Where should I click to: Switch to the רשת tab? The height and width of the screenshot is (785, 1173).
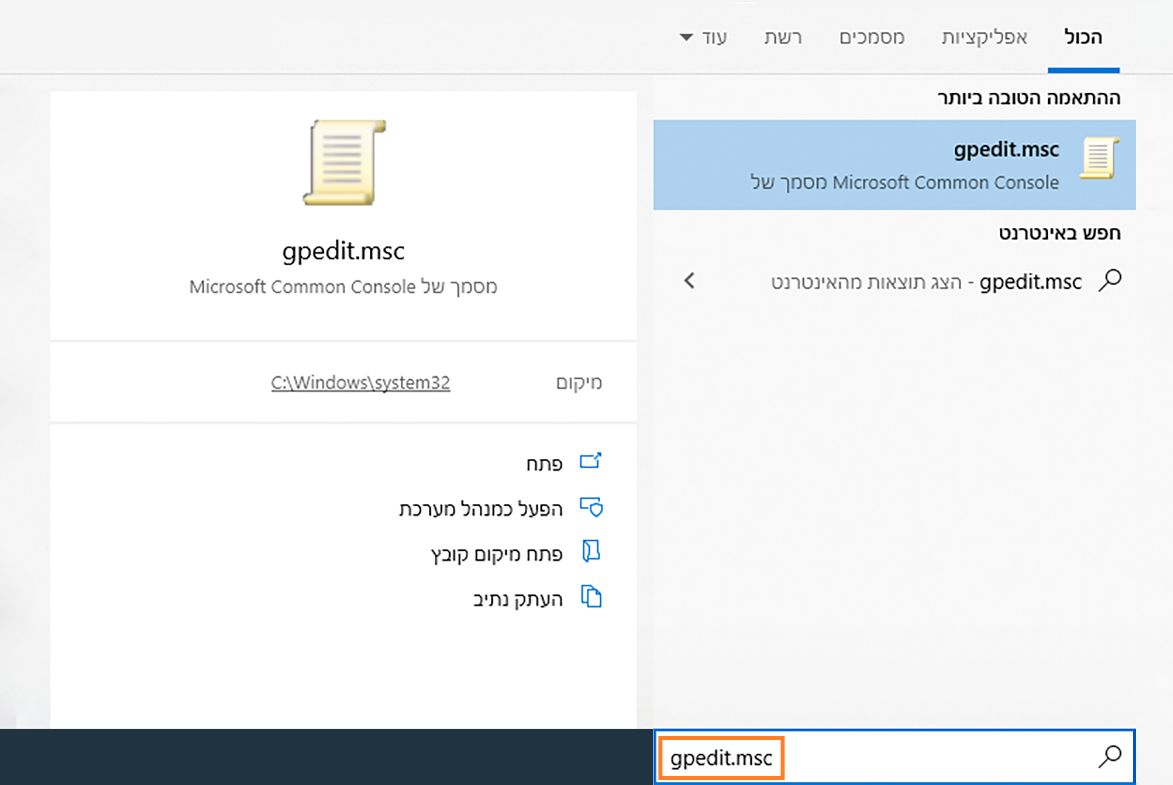pyautogui.click(x=783, y=37)
